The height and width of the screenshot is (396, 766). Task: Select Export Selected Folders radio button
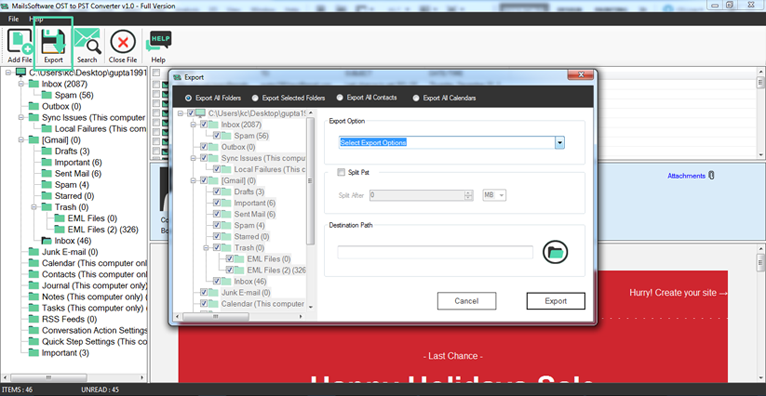(255, 98)
